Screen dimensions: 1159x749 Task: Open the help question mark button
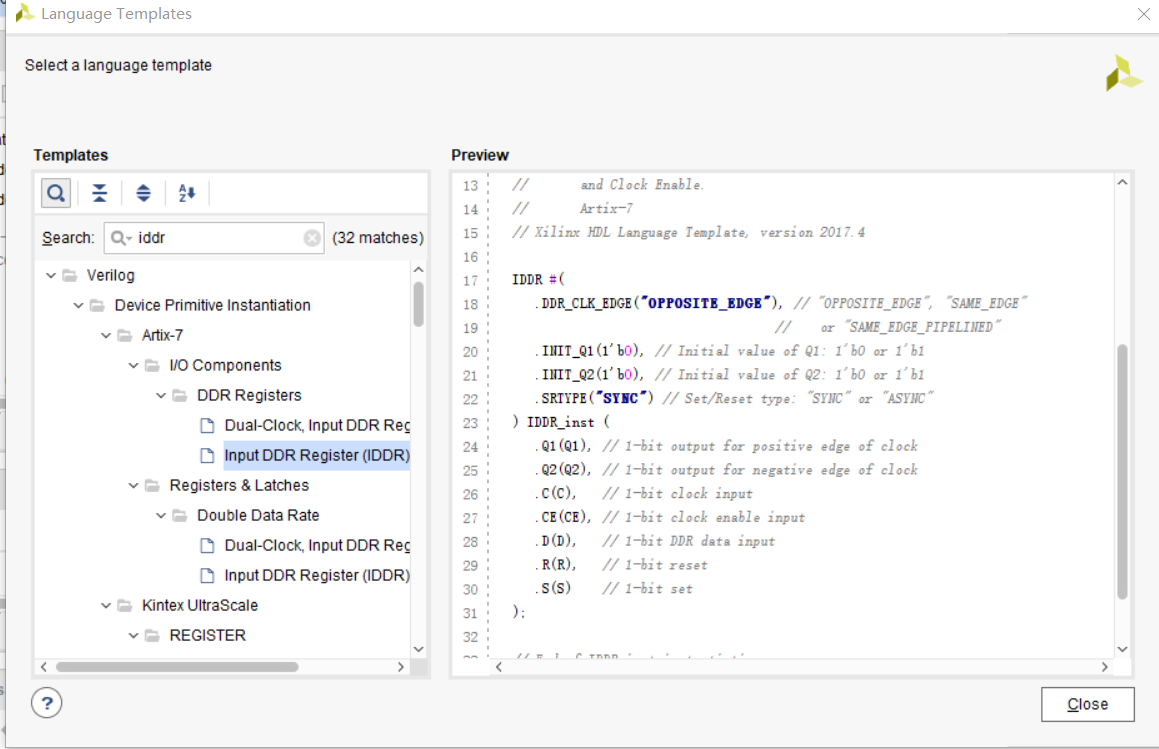[47, 703]
